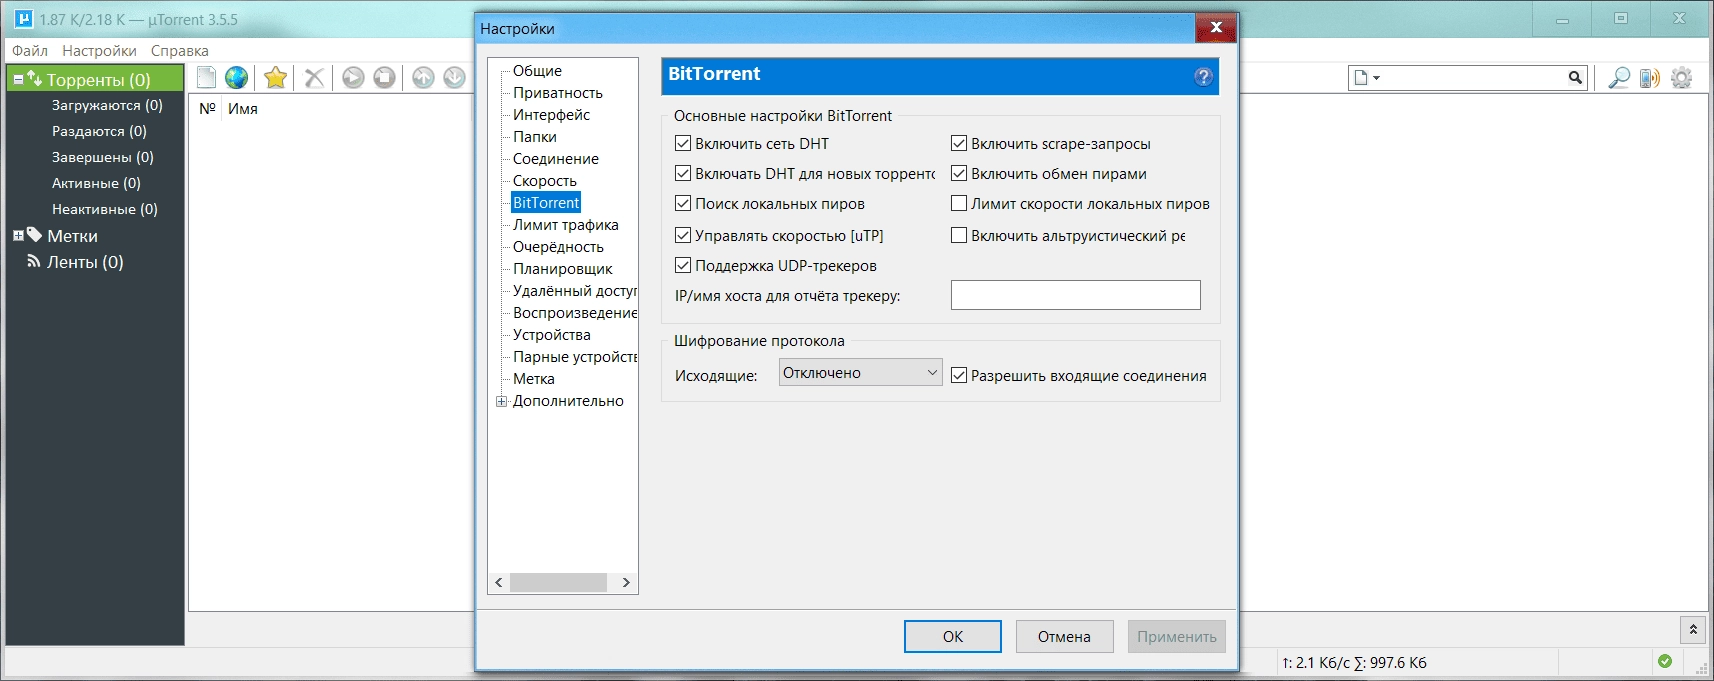This screenshot has width=1714, height=681.
Task: Click the IP/имя хоста input field
Action: (x=1076, y=295)
